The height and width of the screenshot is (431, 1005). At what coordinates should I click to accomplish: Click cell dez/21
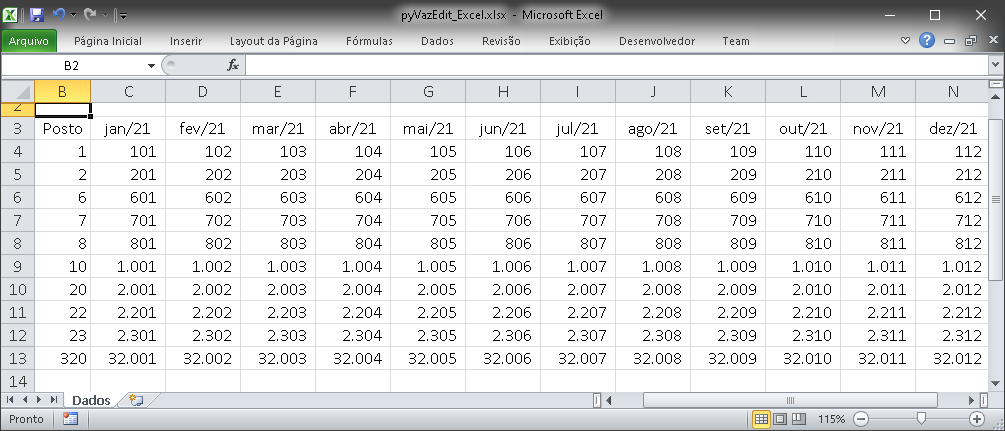(952, 128)
